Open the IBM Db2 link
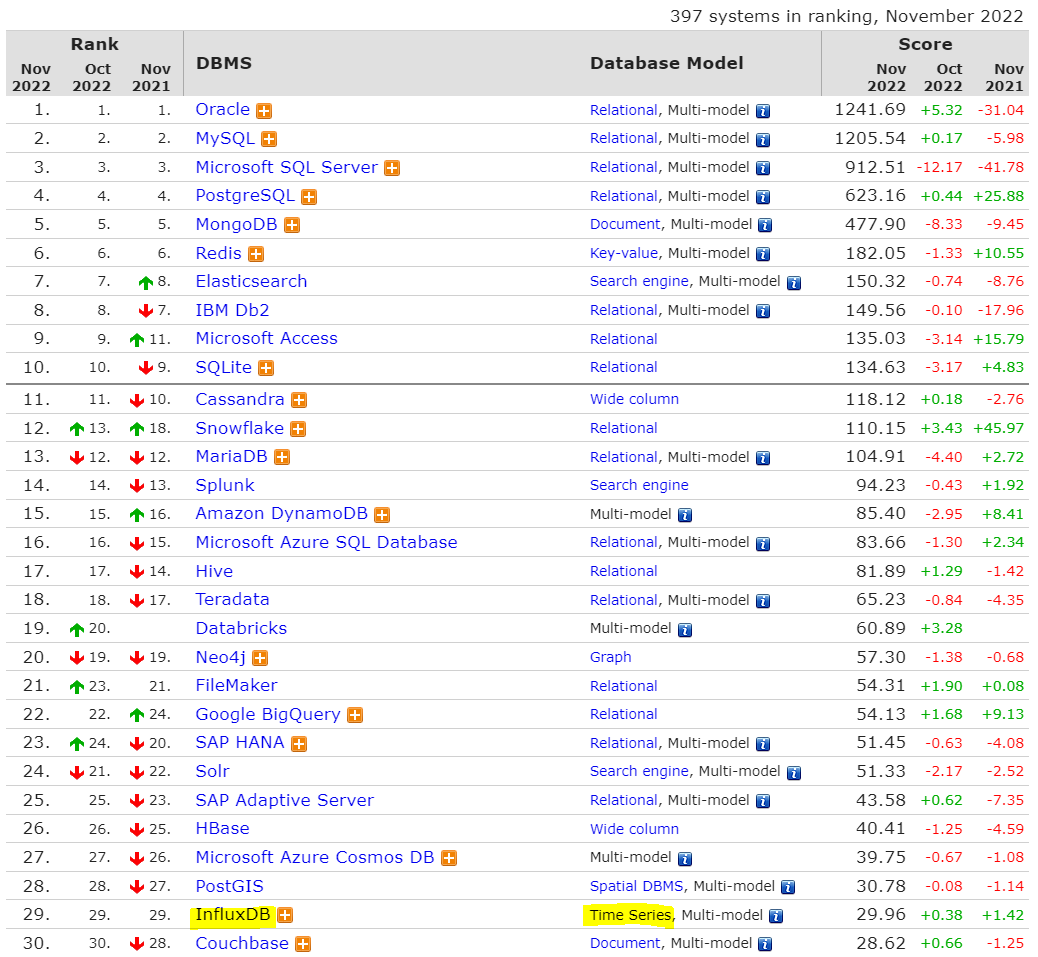This screenshot has height=957, width=1038. (x=232, y=310)
